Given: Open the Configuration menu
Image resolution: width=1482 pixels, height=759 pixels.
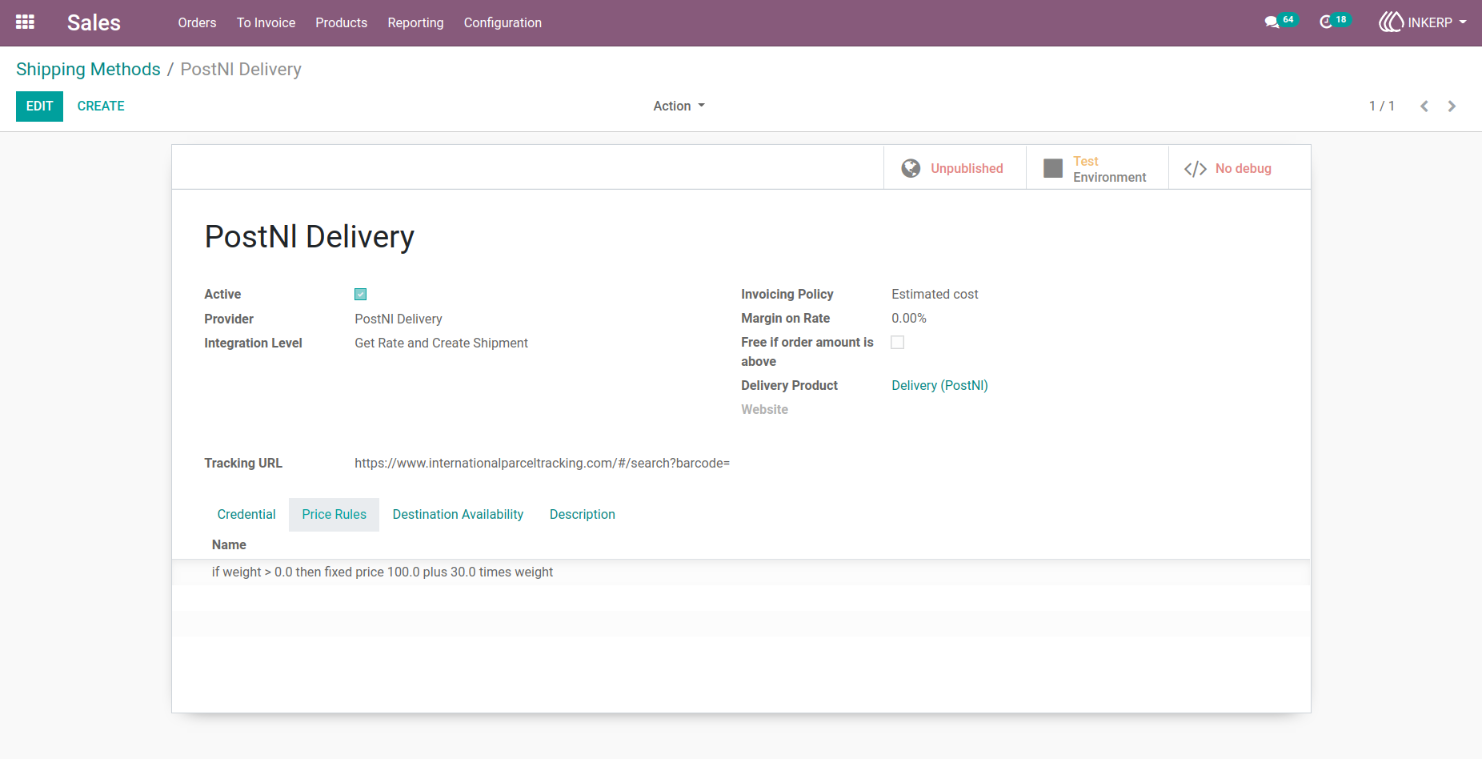Looking at the screenshot, I should (503, 22).
